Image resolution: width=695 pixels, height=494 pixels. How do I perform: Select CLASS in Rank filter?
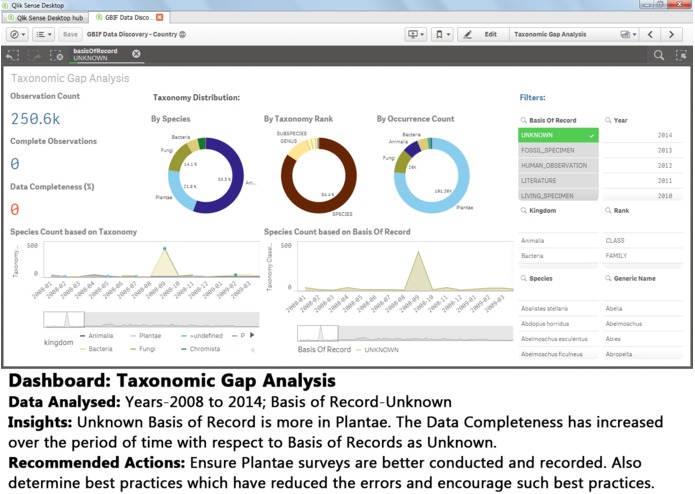pos(643,241)
